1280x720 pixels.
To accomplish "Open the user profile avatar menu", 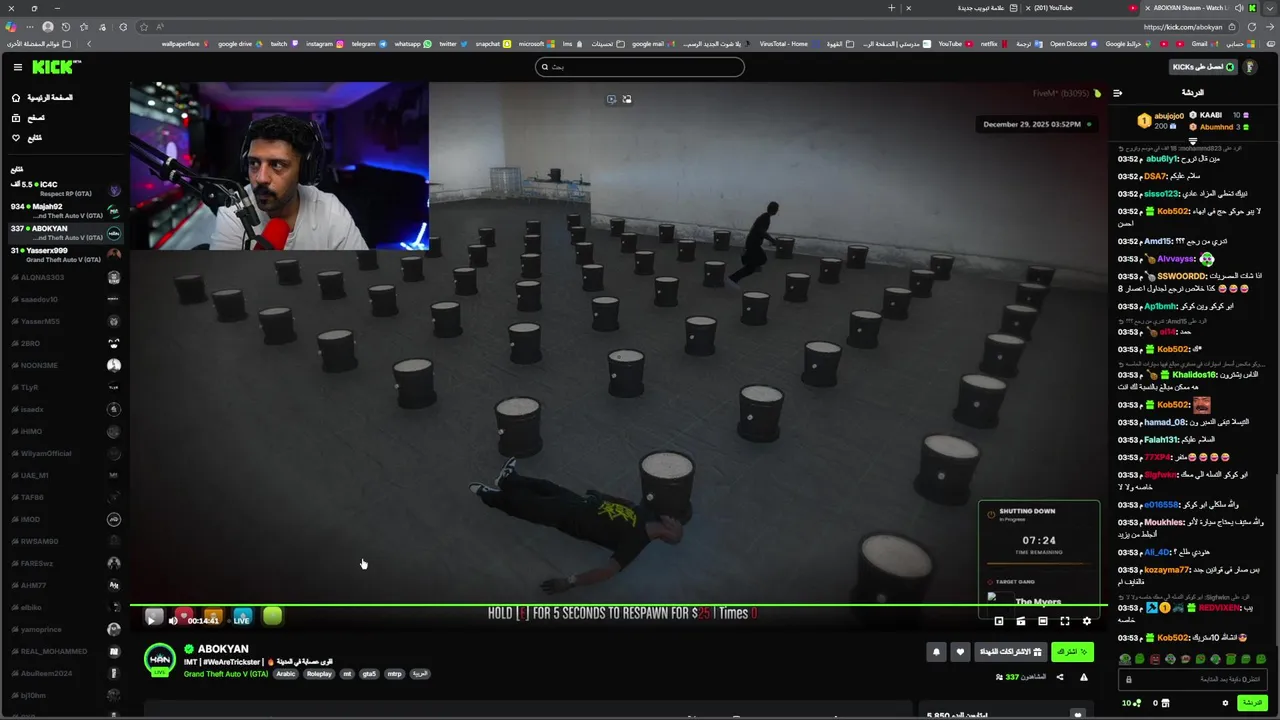I will click(x=1250, y=67).
